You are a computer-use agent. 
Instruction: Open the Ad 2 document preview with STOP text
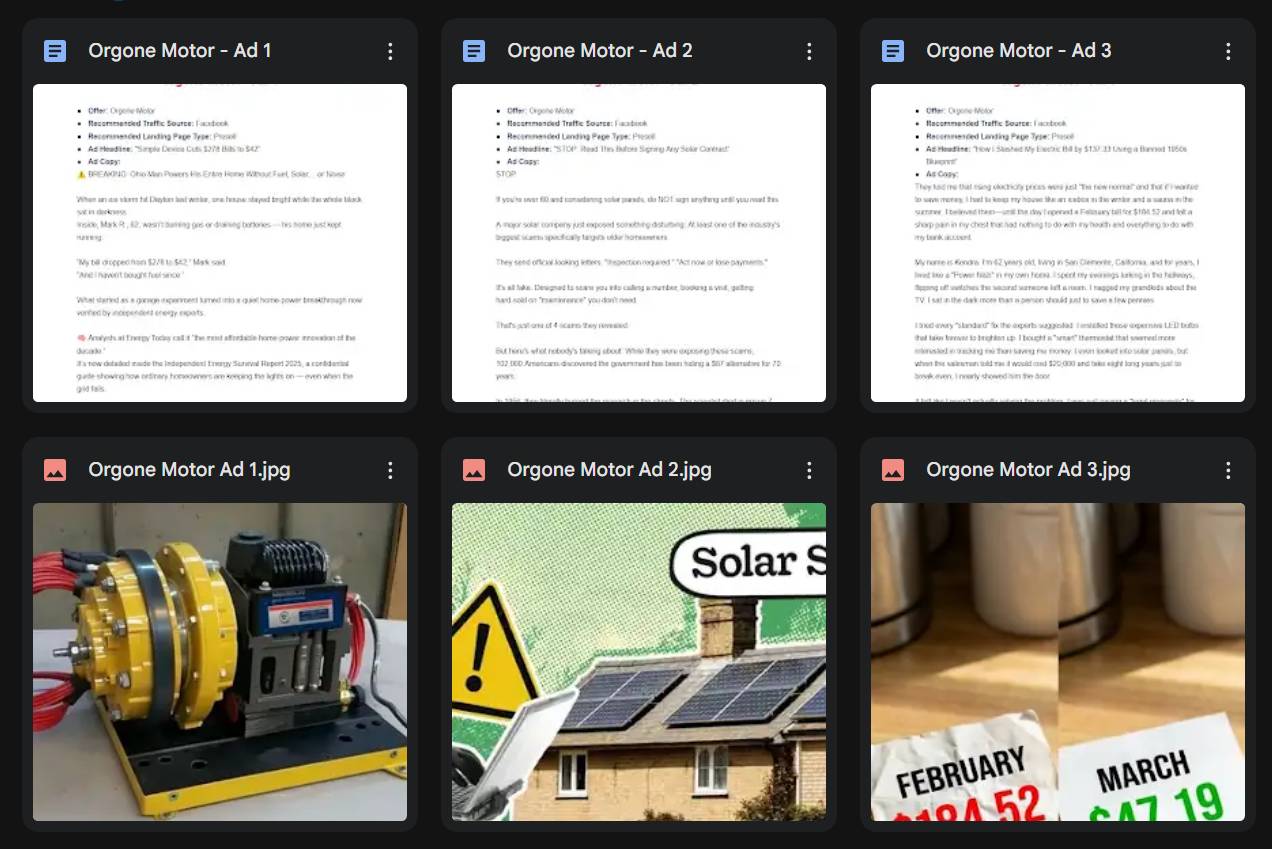639,243
